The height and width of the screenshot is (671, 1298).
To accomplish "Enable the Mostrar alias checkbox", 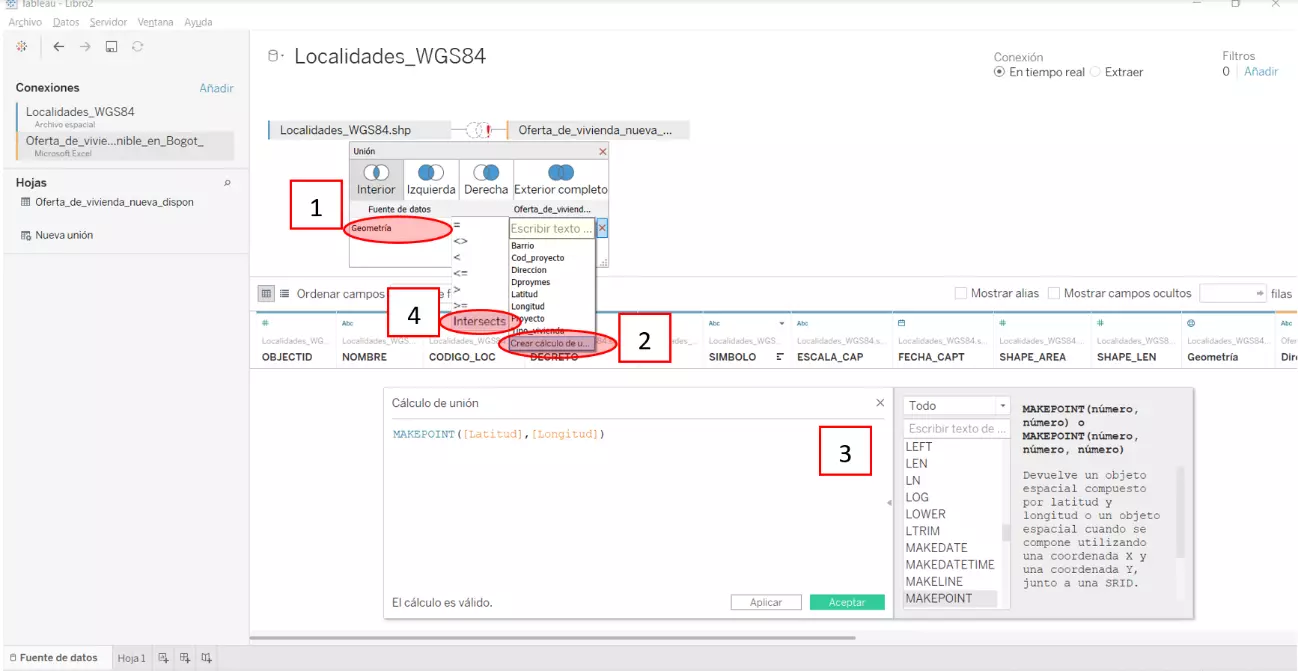I will [x=961, y=294].
